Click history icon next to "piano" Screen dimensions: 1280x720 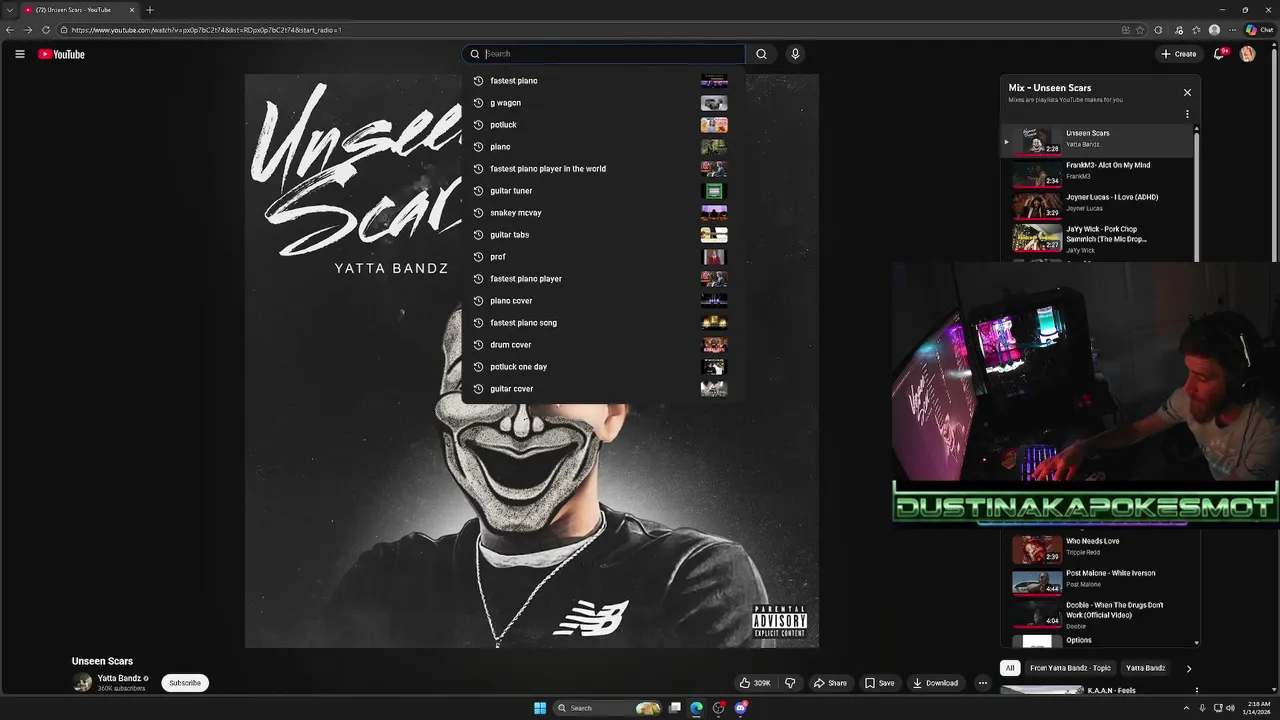478,147
